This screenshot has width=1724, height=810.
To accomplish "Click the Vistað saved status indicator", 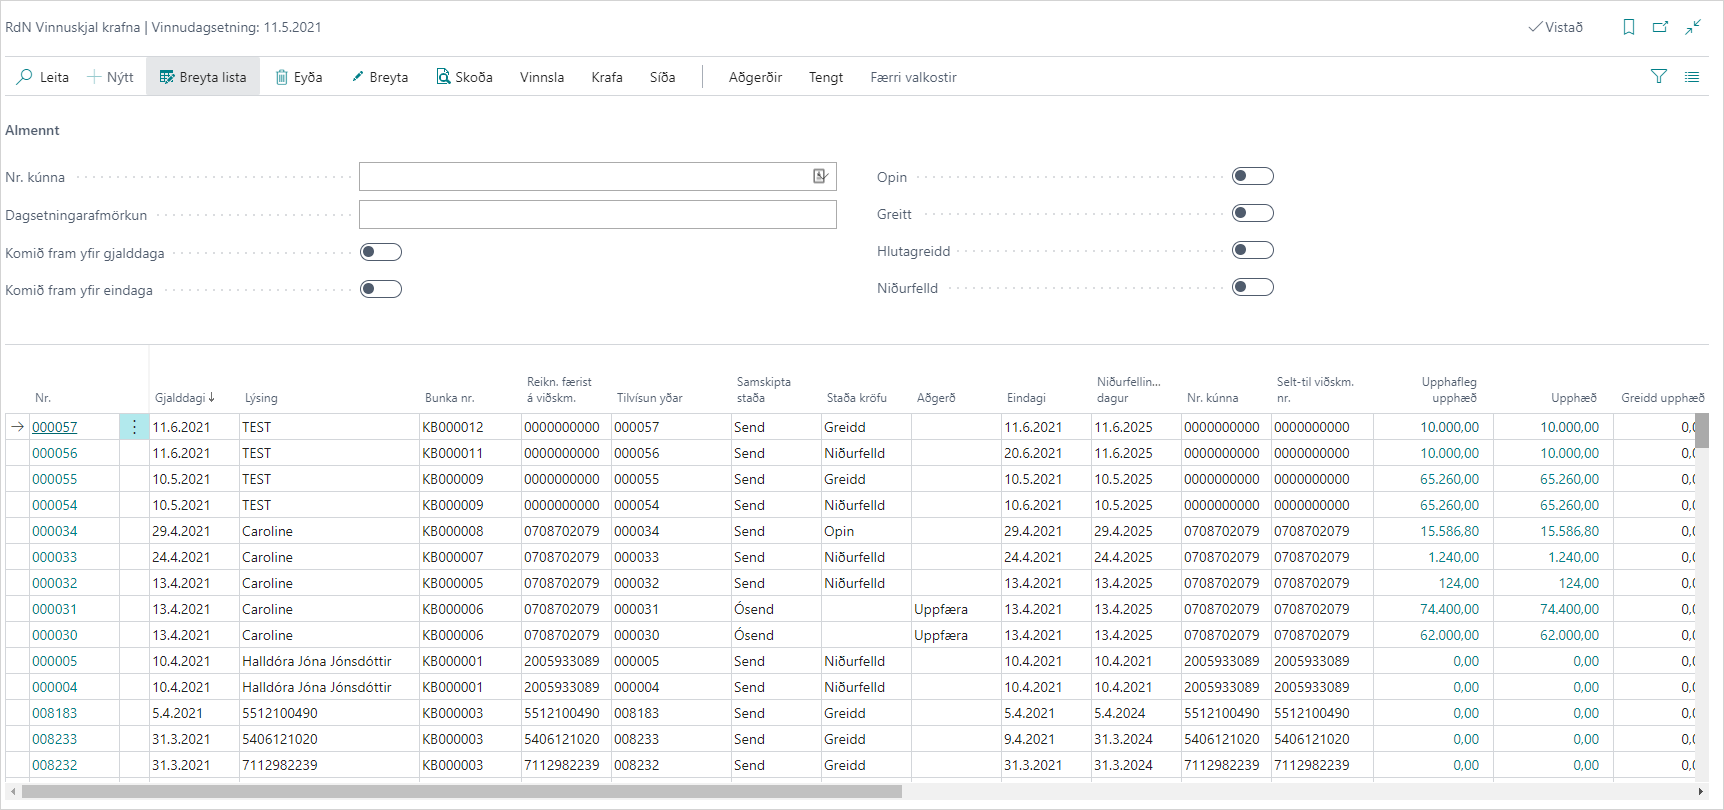I will tap(1556, 27).
